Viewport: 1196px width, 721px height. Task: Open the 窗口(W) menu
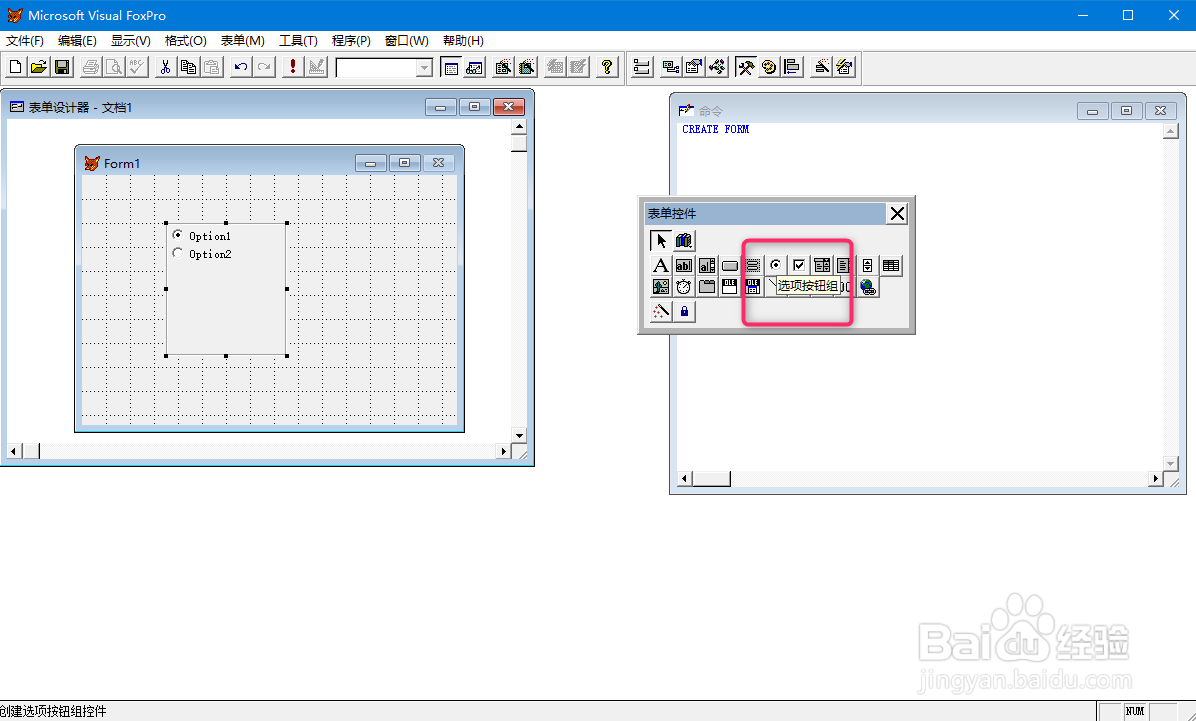(x=407, y=40)
